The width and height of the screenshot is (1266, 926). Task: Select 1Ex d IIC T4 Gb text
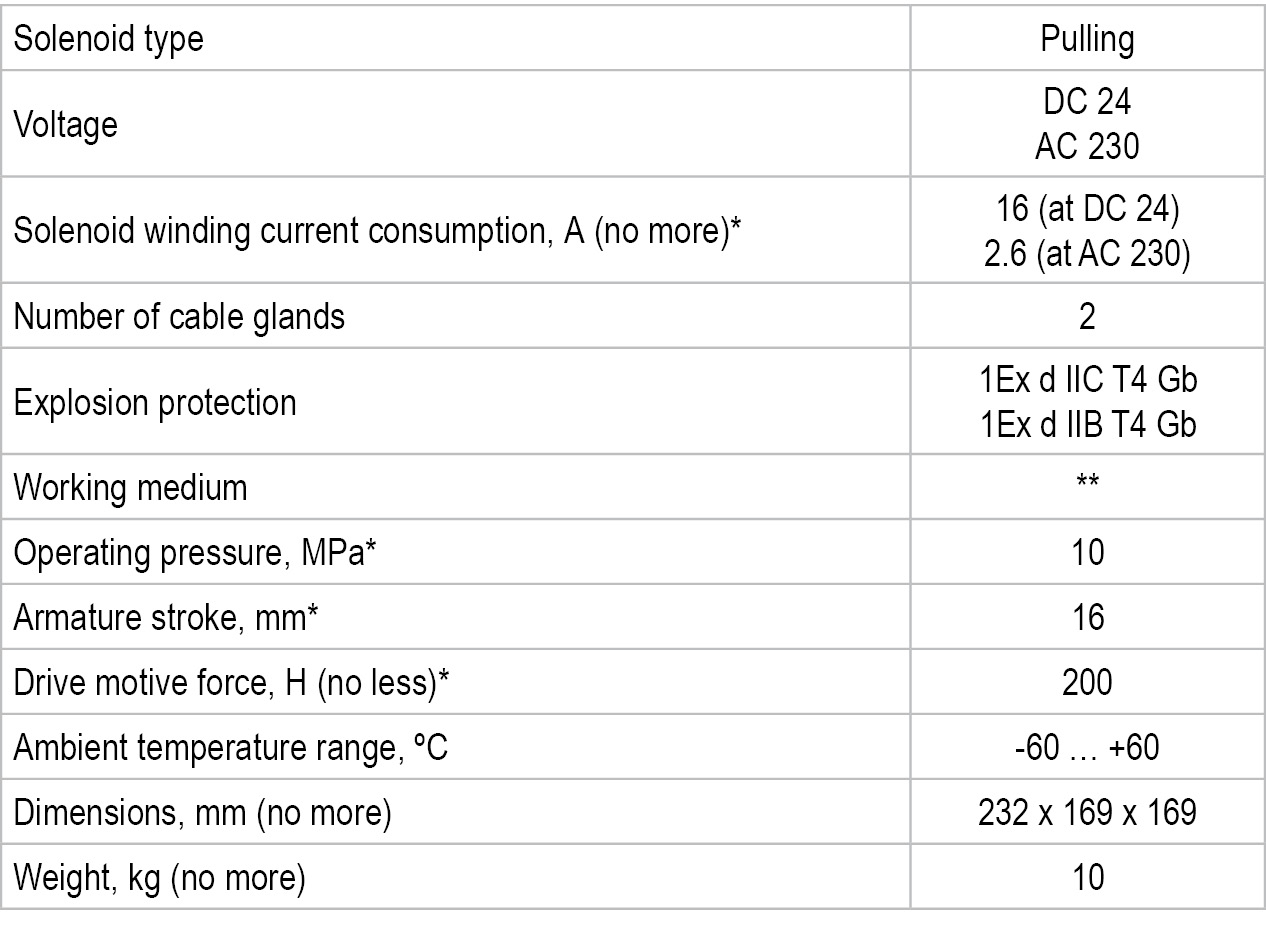coord(1087,382)
